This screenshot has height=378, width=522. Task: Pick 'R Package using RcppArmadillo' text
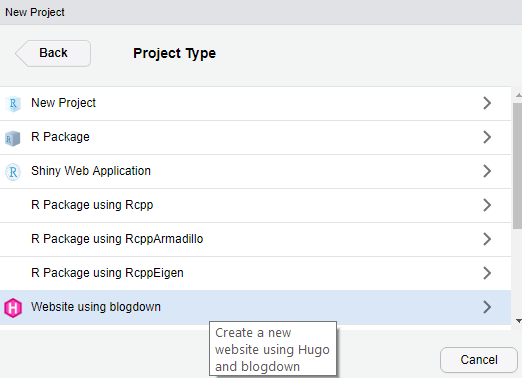117,239
